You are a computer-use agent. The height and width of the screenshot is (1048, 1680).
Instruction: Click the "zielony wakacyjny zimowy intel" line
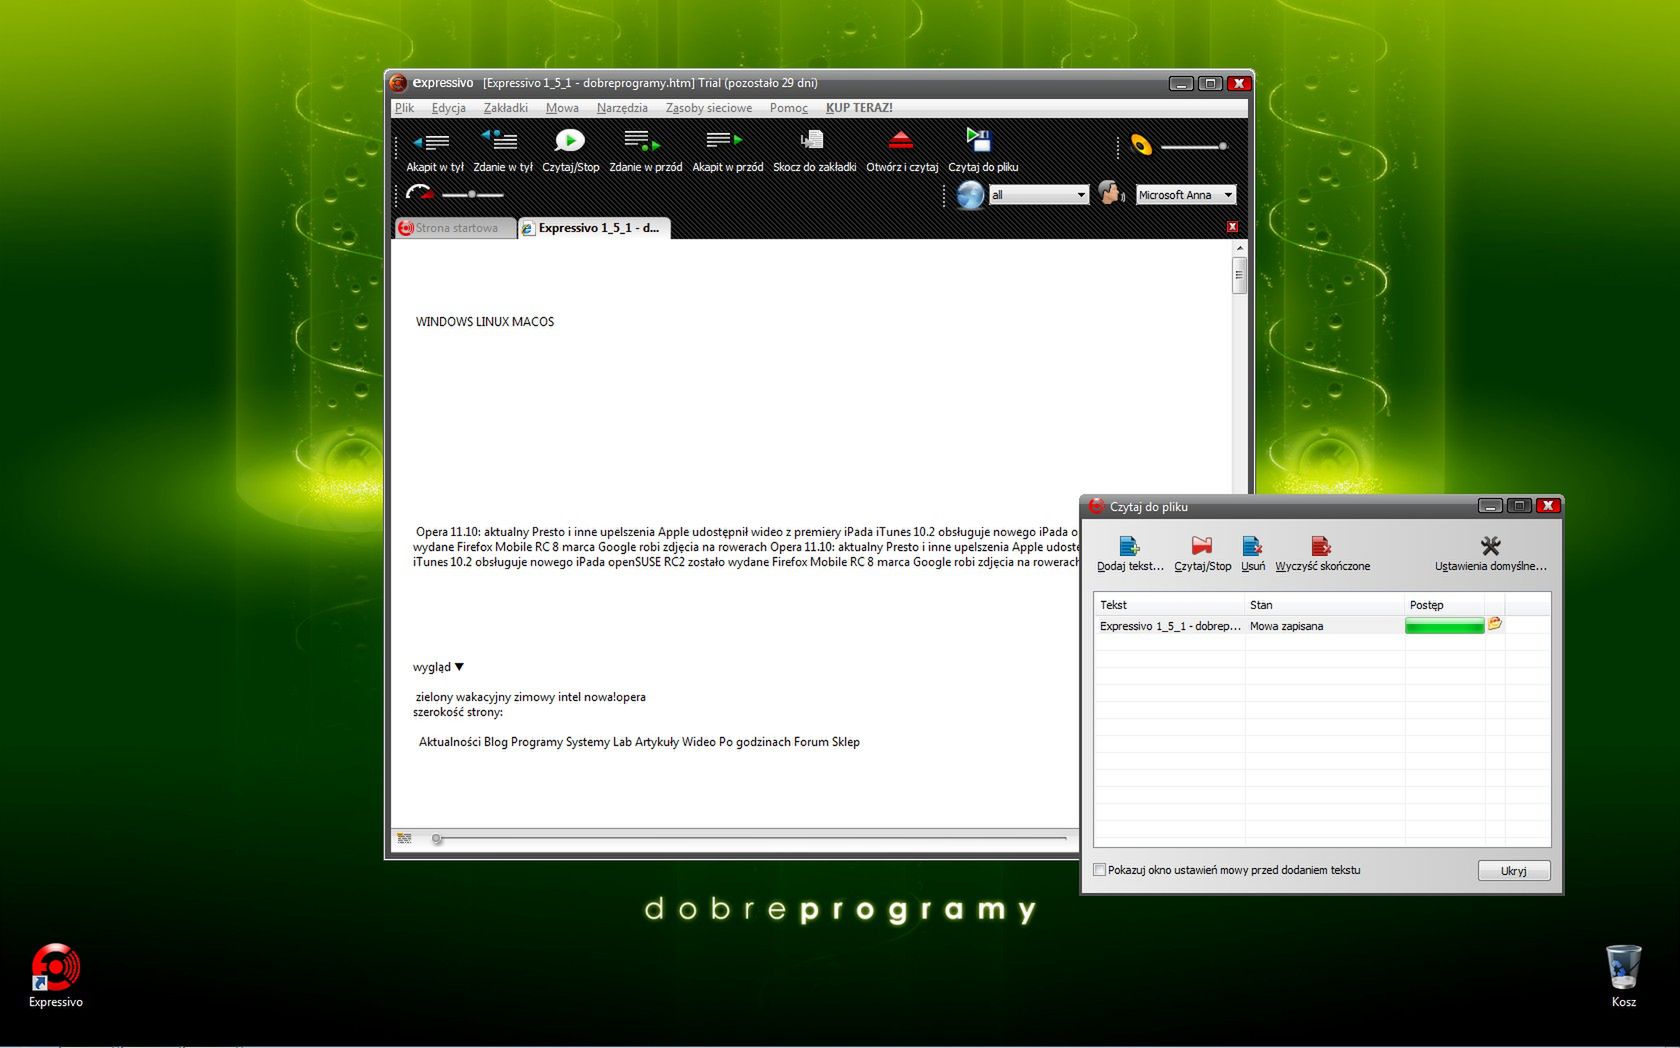tap(530, 697)
